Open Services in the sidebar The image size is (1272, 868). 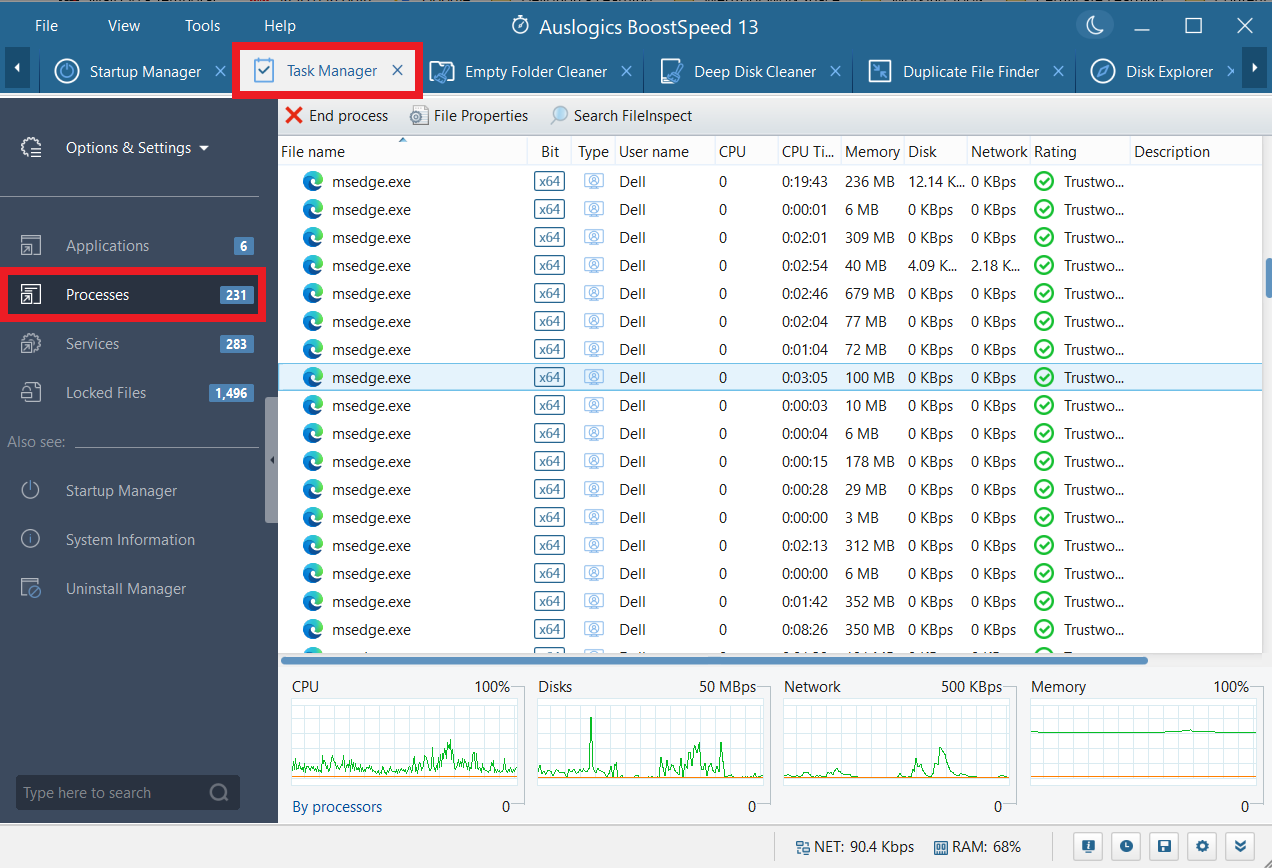(x=93, y=344)
